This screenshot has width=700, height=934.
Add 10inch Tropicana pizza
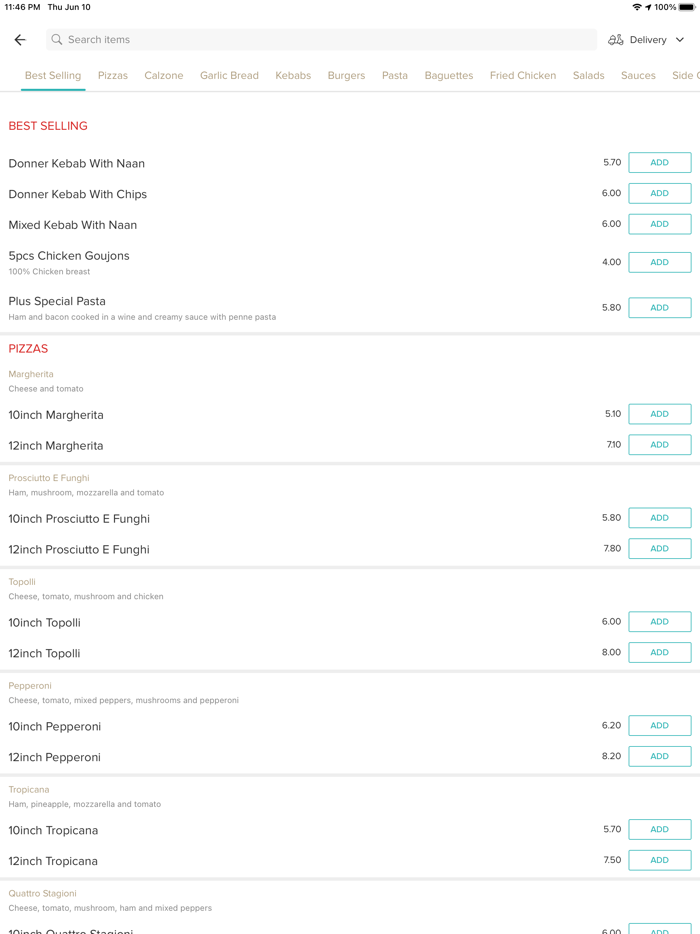[659, 830]
